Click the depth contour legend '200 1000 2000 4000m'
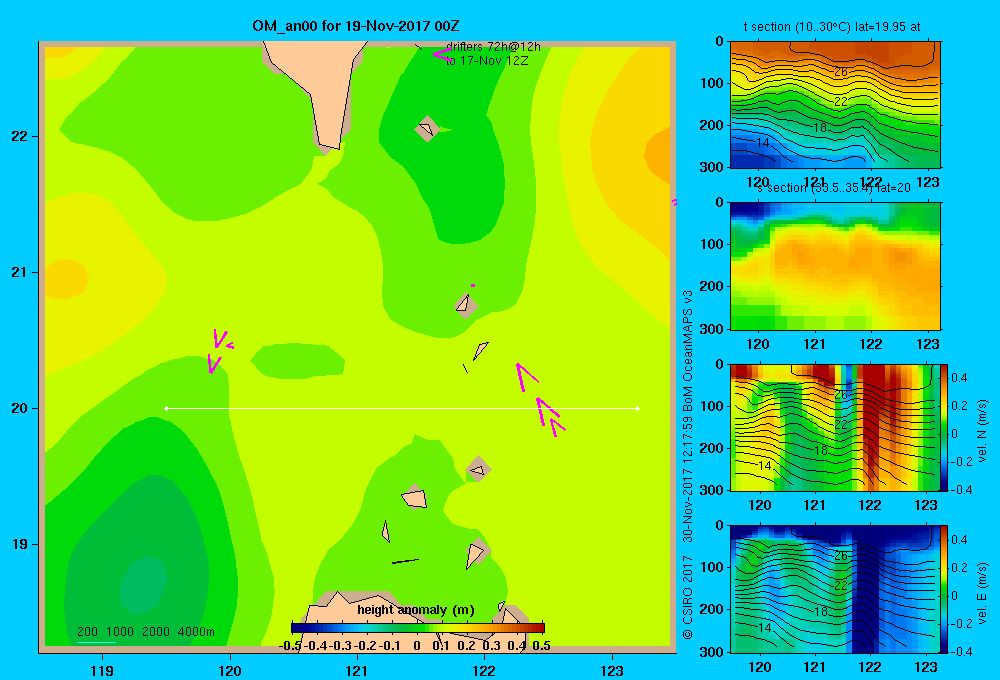This screenshot has height=680, width=1000. pyautogui.click(x=145, y=632)
